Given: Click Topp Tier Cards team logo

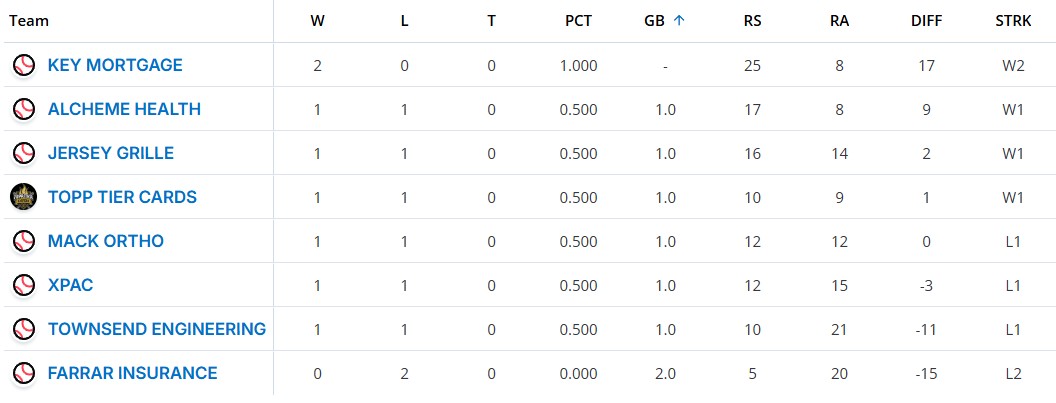Looking at the screenshot, I should tap(23, 198).
